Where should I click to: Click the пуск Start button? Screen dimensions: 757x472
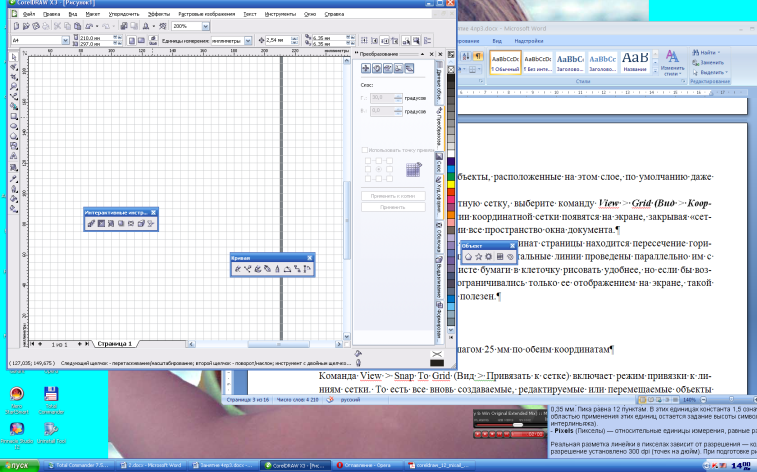tap(19, 466)
